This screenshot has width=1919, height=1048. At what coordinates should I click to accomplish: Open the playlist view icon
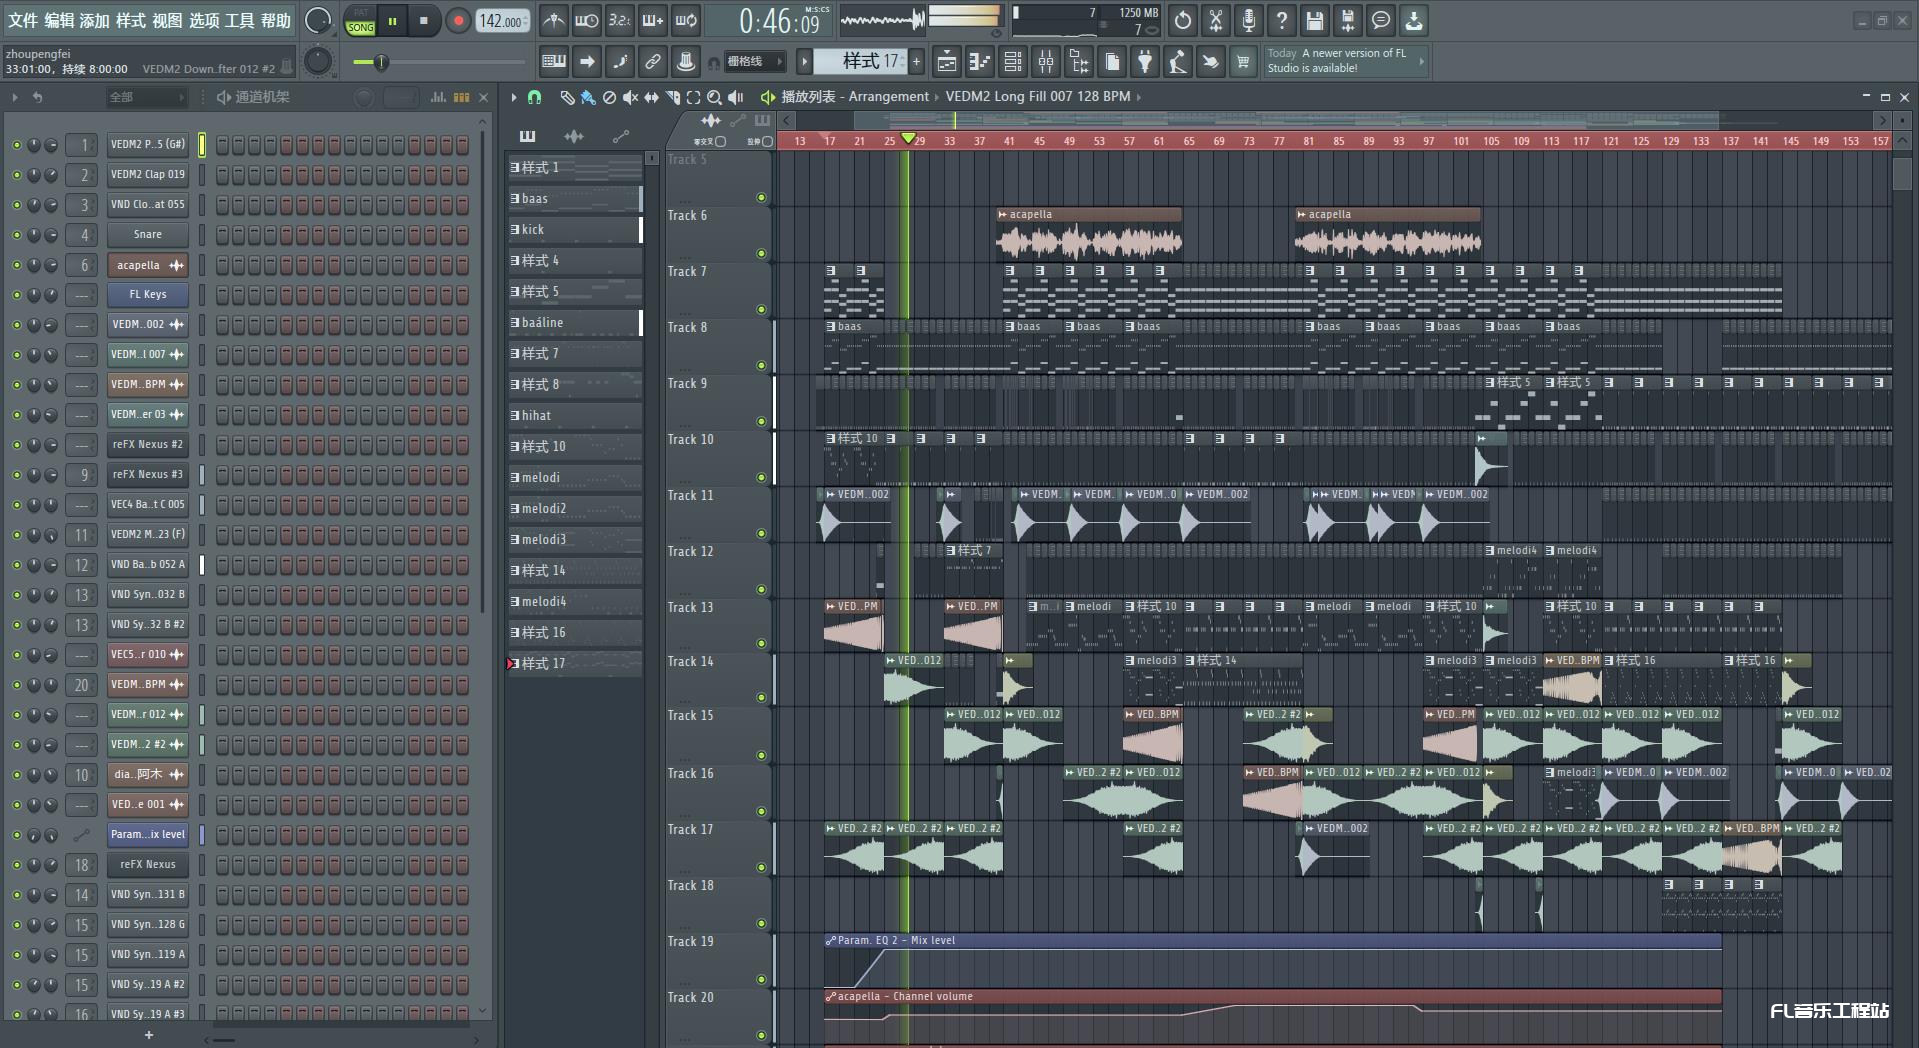(947, 62)
